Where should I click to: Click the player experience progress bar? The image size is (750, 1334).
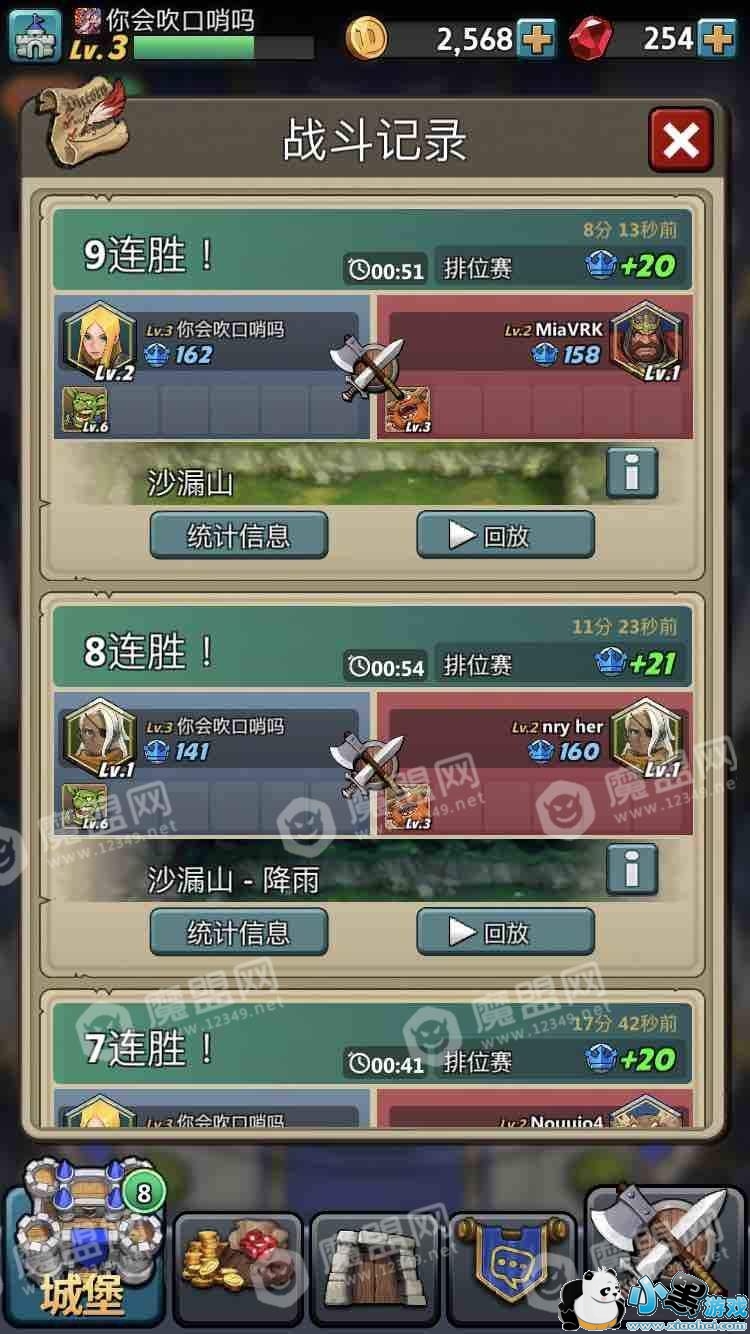(x=224, y=48)
